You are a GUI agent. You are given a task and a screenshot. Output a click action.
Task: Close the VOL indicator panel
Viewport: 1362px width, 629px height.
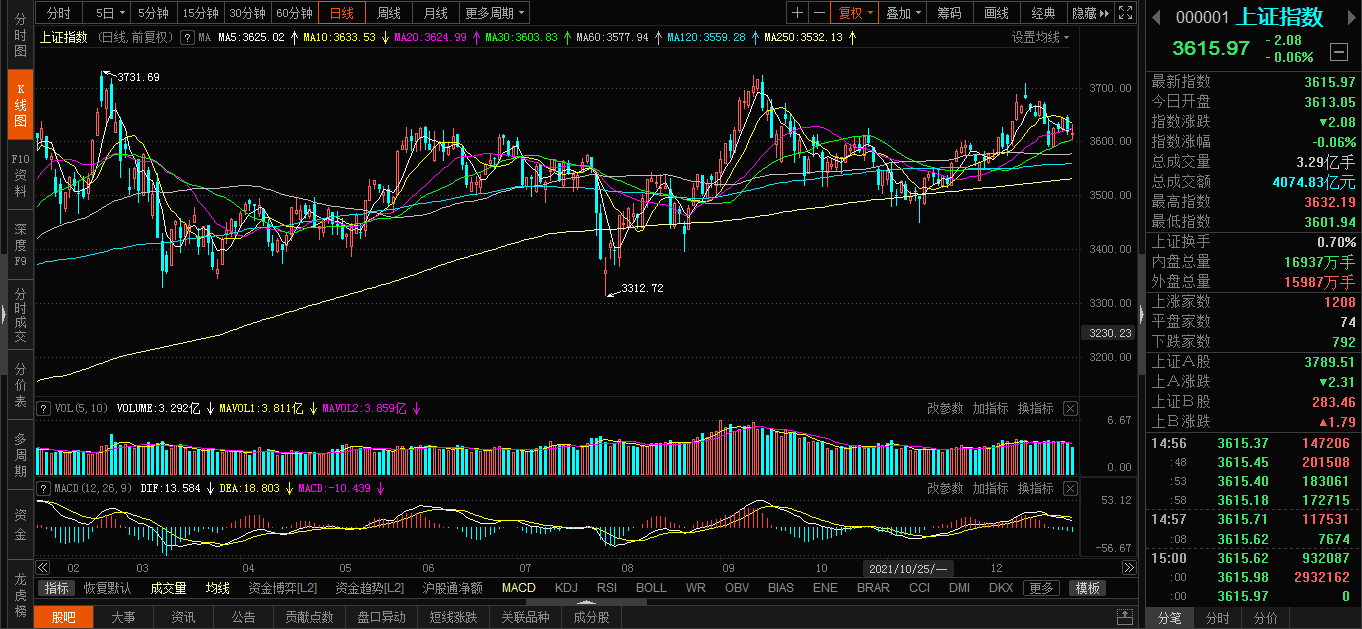coord(1070,408)
